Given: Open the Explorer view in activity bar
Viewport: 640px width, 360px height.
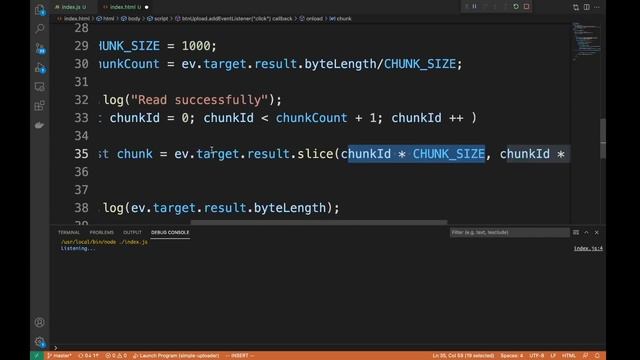Looking at the screenshot, I should [x=40, y=9].
